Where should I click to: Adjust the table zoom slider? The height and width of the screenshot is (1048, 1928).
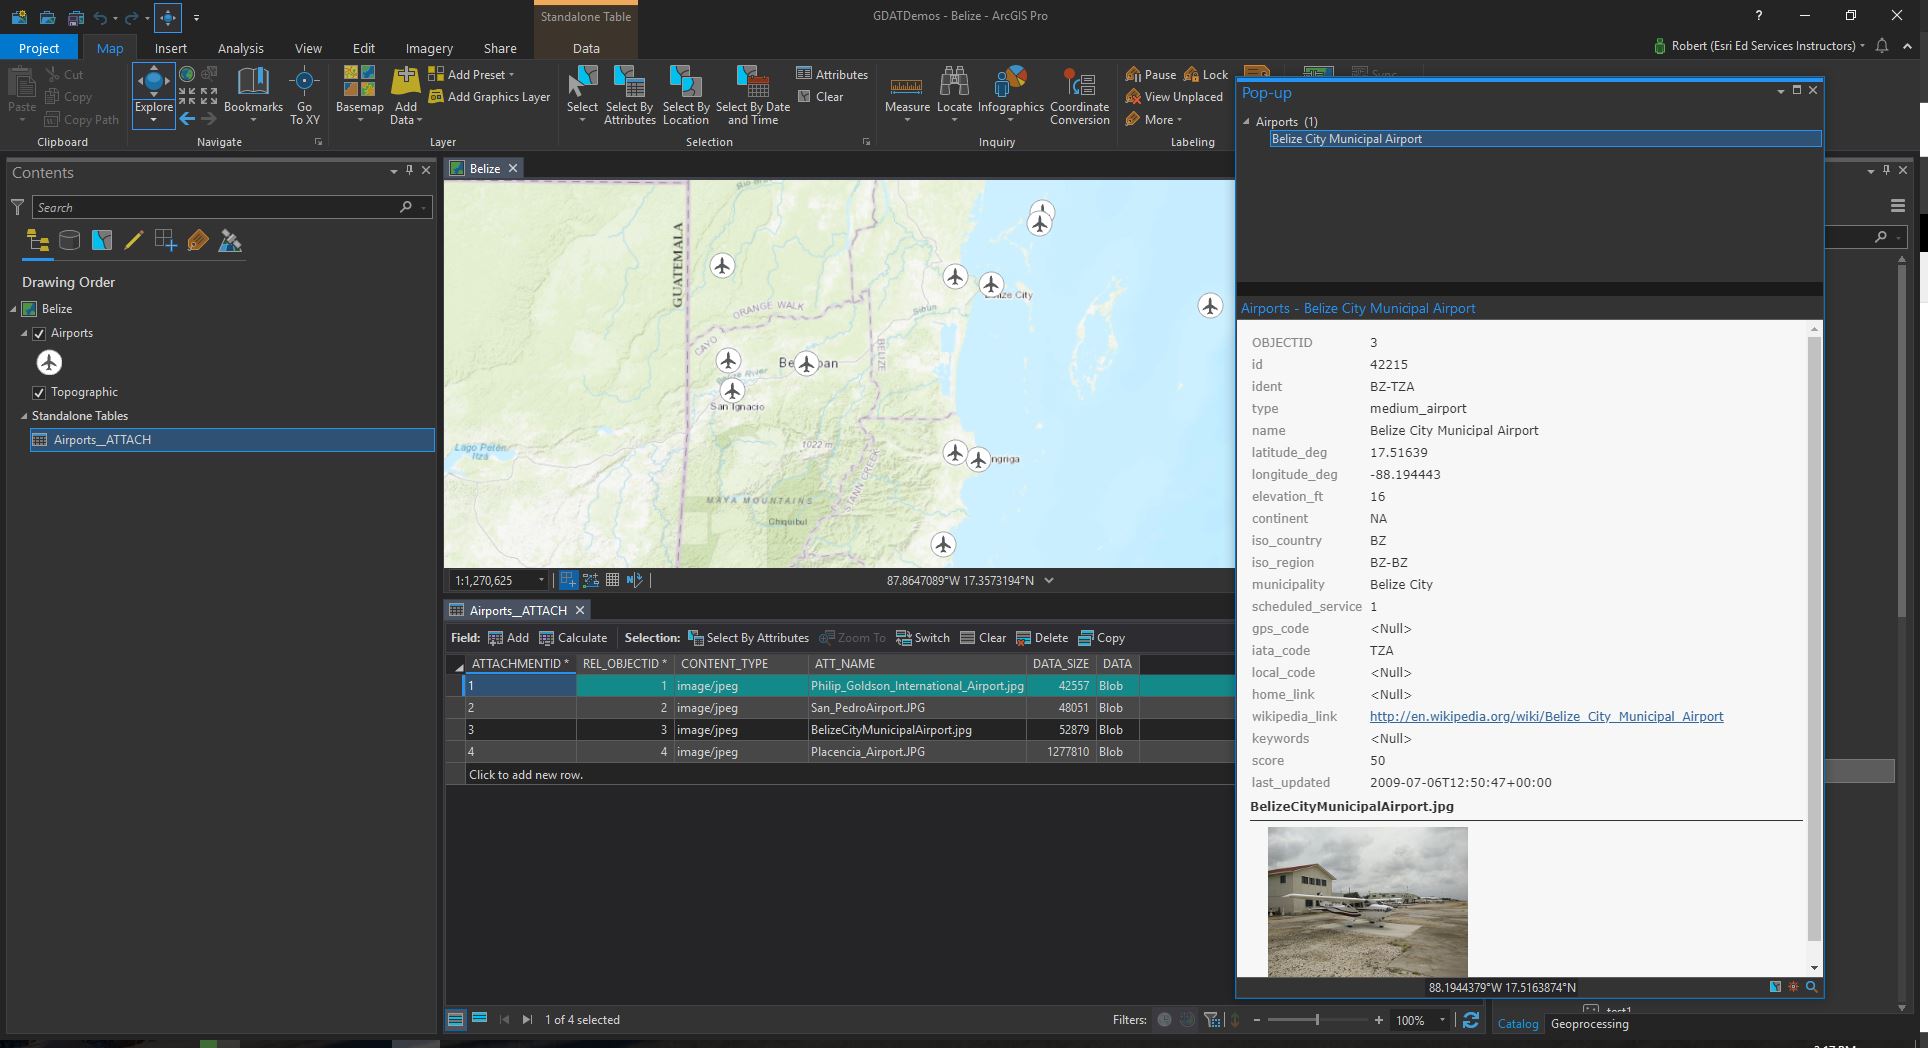coord(1317,1020)
